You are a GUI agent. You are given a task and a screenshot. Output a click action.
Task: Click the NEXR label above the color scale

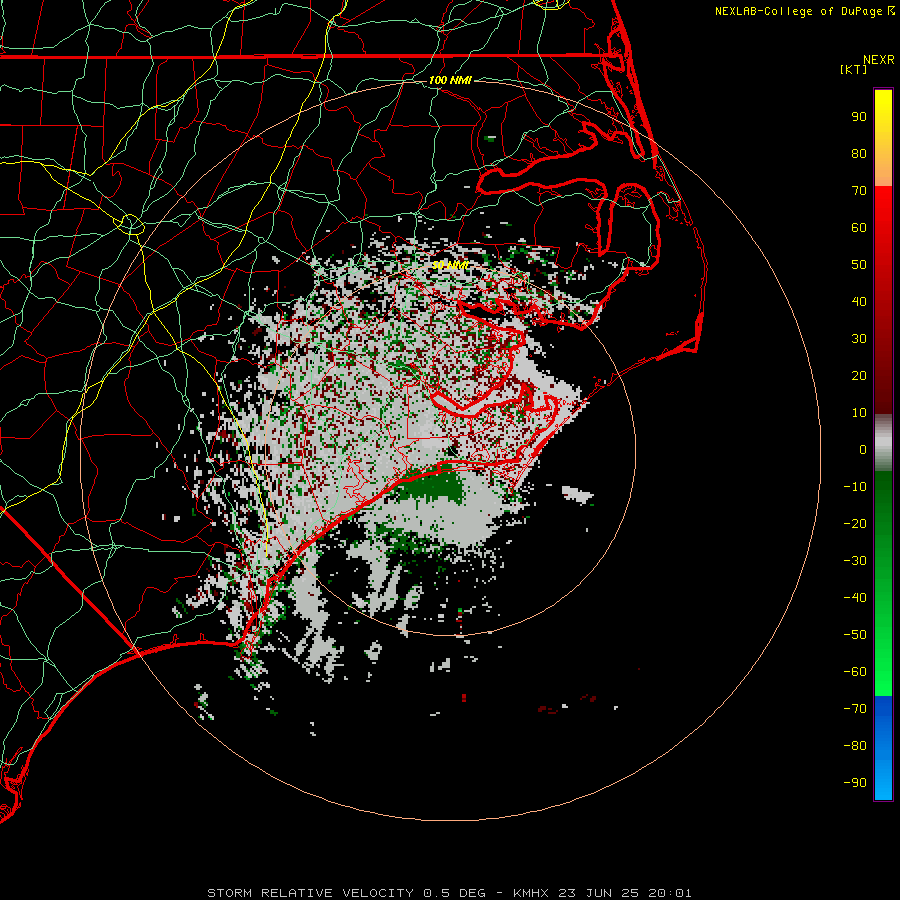878,60
